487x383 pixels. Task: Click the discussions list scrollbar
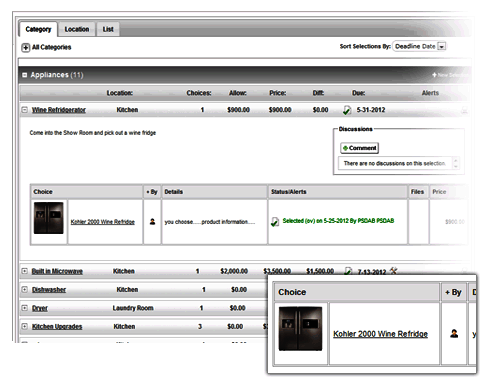tap(455, 163)
